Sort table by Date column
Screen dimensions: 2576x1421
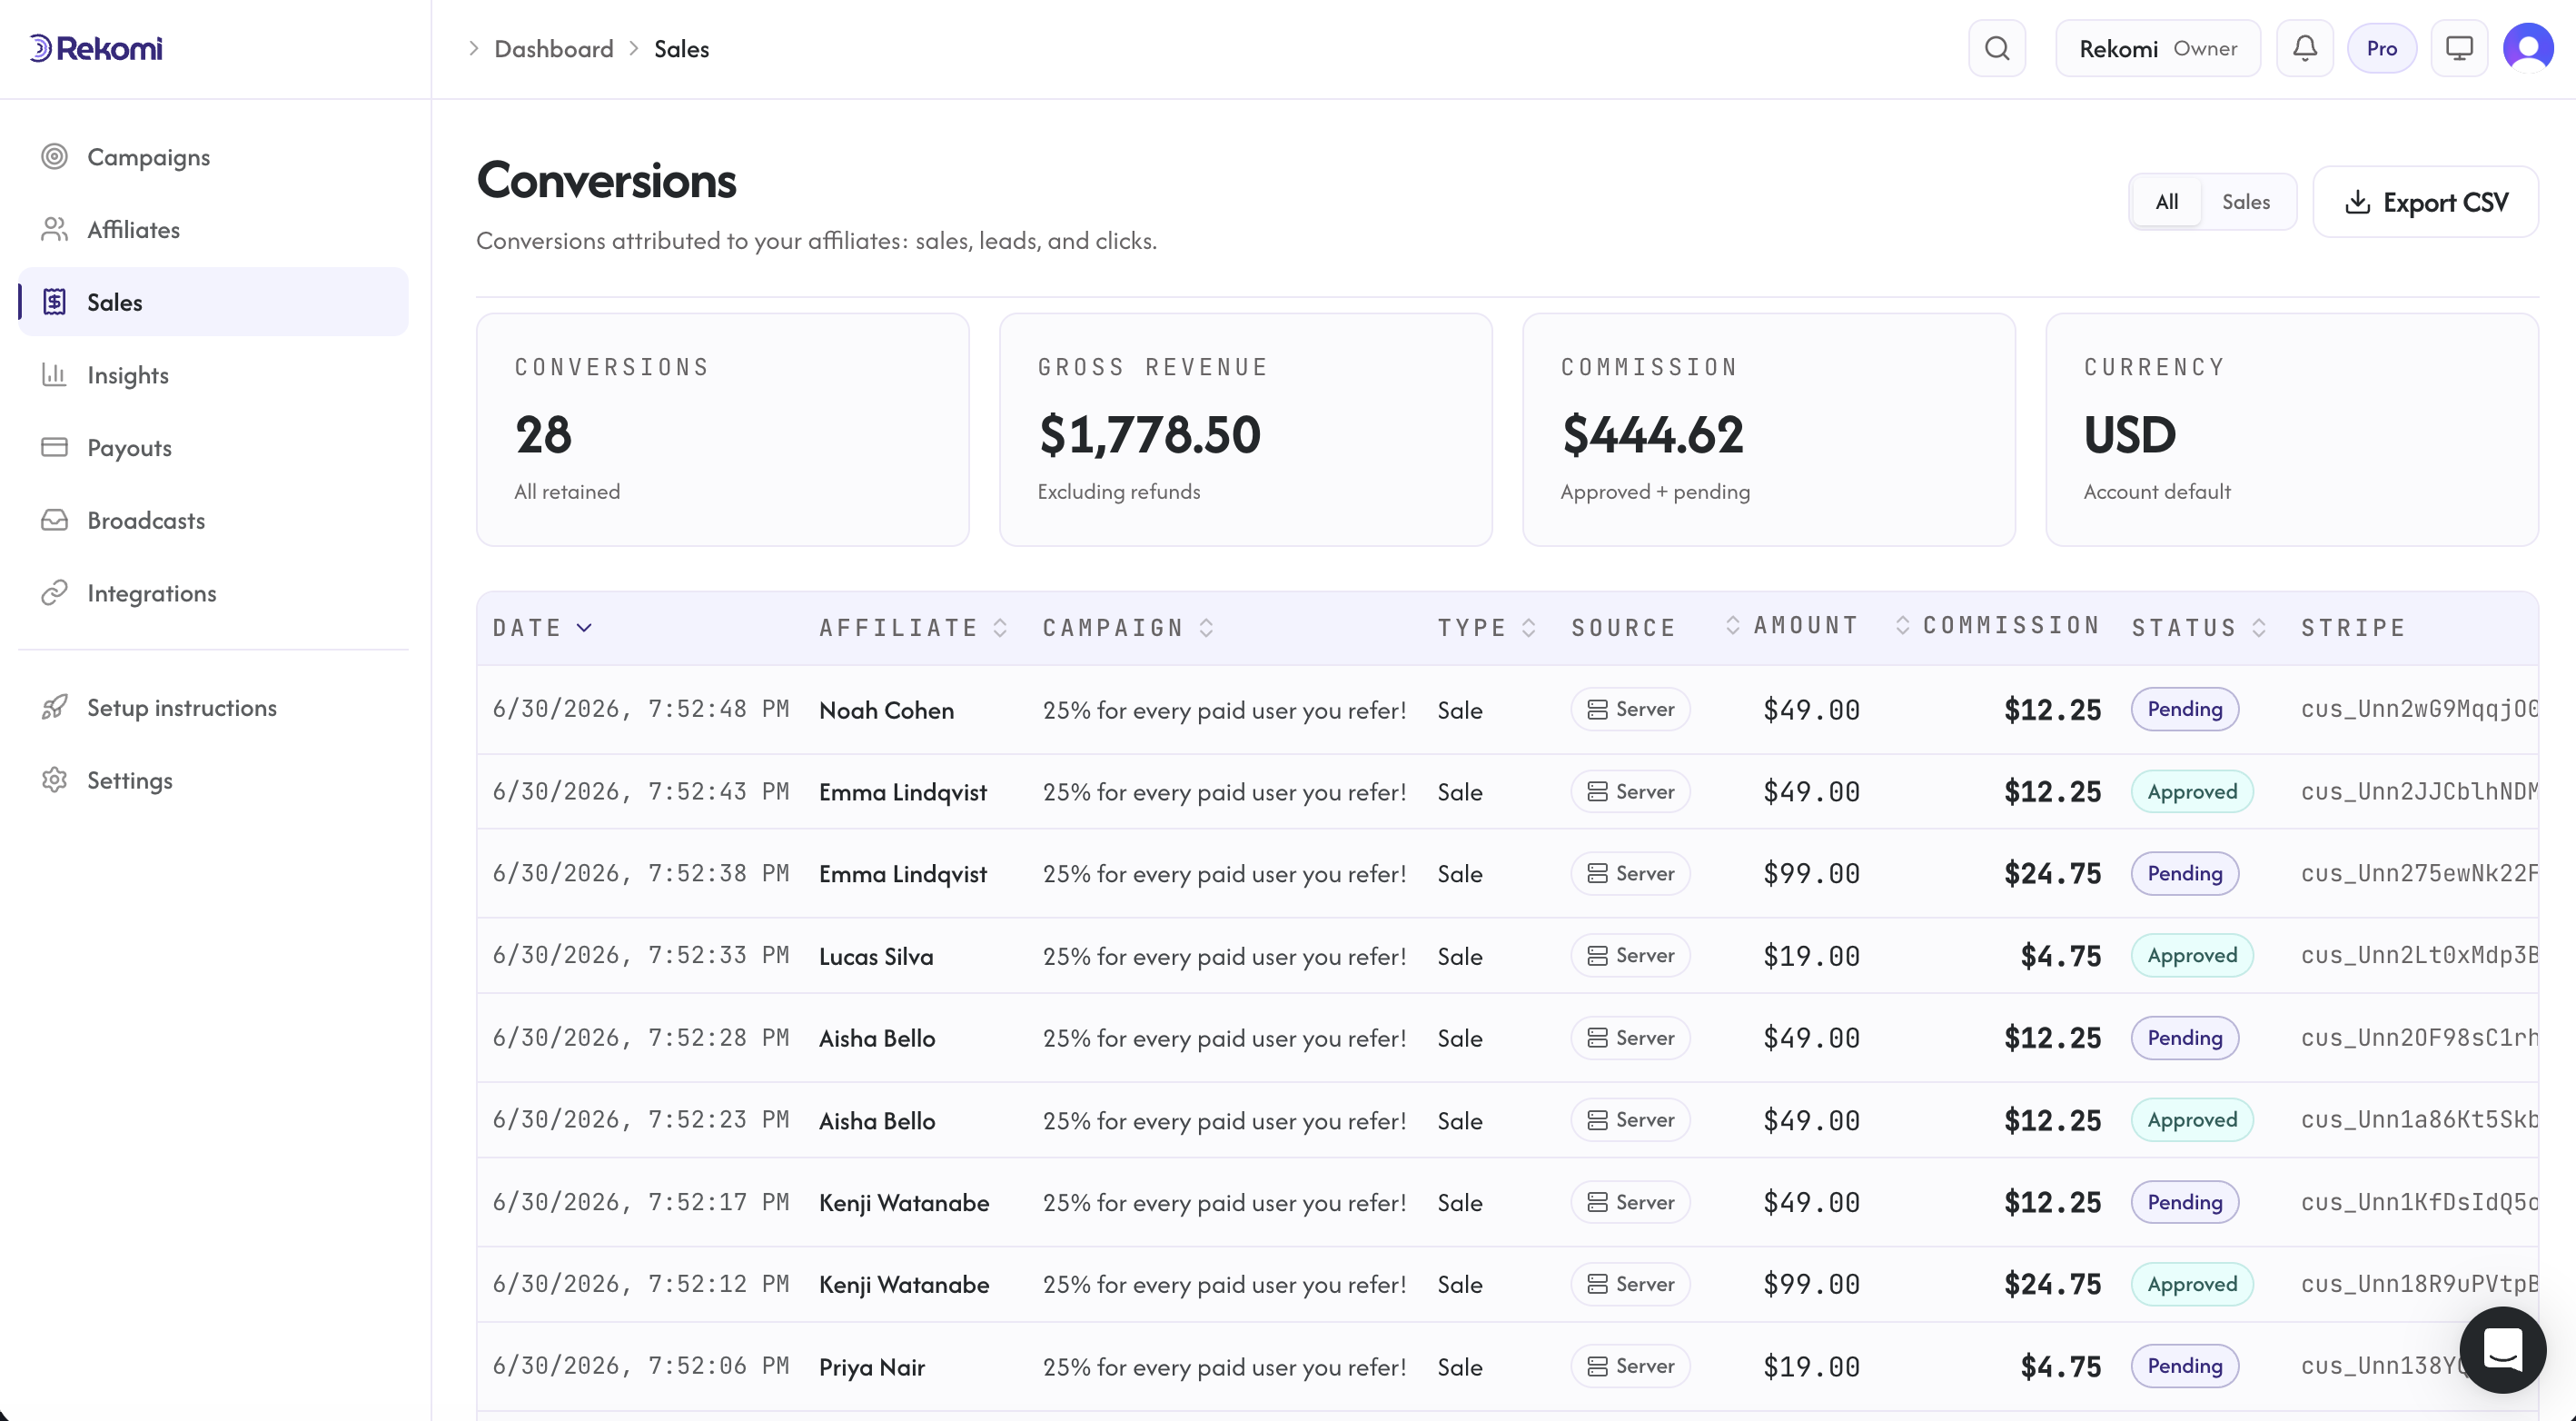click(543, 628)
